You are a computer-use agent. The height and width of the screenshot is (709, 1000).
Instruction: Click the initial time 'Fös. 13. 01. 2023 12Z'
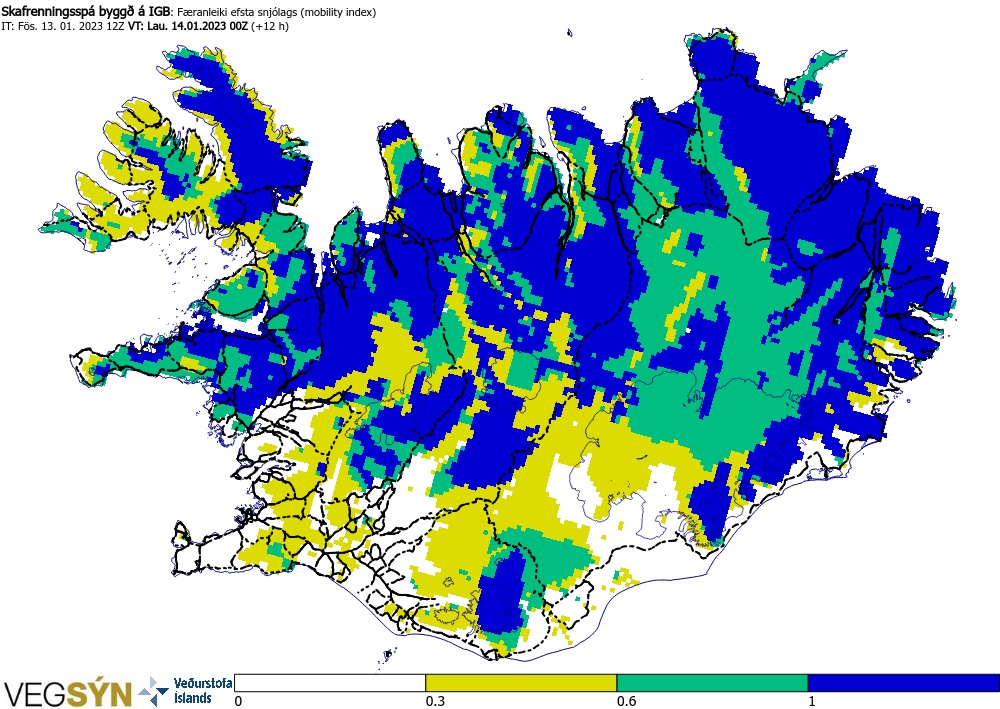pyautogui.click(x=69, y=27)
